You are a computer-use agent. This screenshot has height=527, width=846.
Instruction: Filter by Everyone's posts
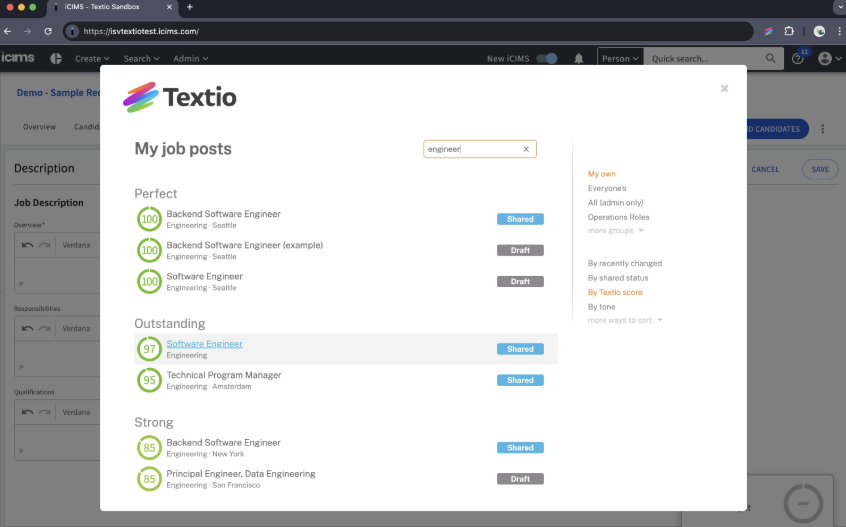tap(607, 188)
